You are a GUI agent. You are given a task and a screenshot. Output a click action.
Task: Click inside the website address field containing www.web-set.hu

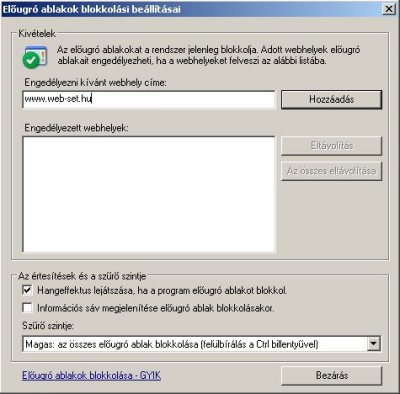coord(149,99)
